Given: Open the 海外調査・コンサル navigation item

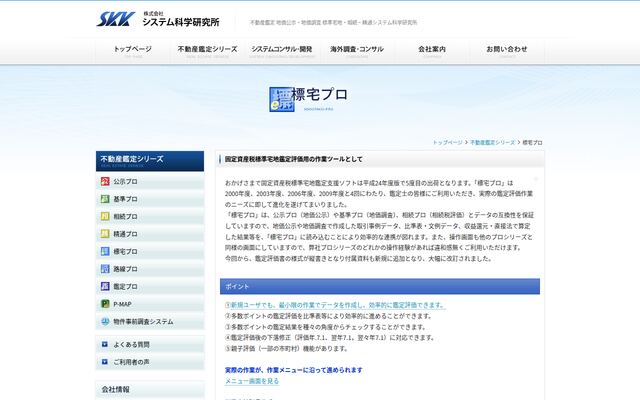Looking at the screenshot, I should pos(357,51).
